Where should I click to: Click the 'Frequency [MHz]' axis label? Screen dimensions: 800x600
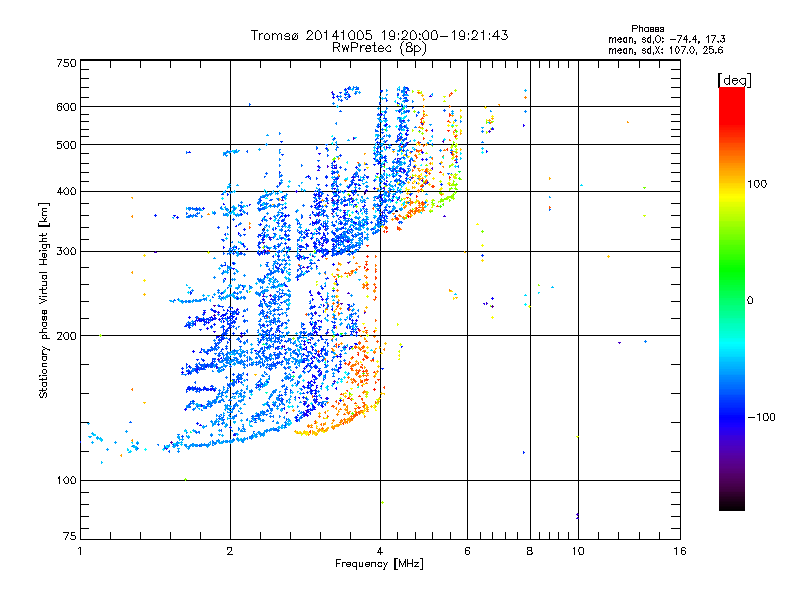pyautogui.click(x=379, y=564)
